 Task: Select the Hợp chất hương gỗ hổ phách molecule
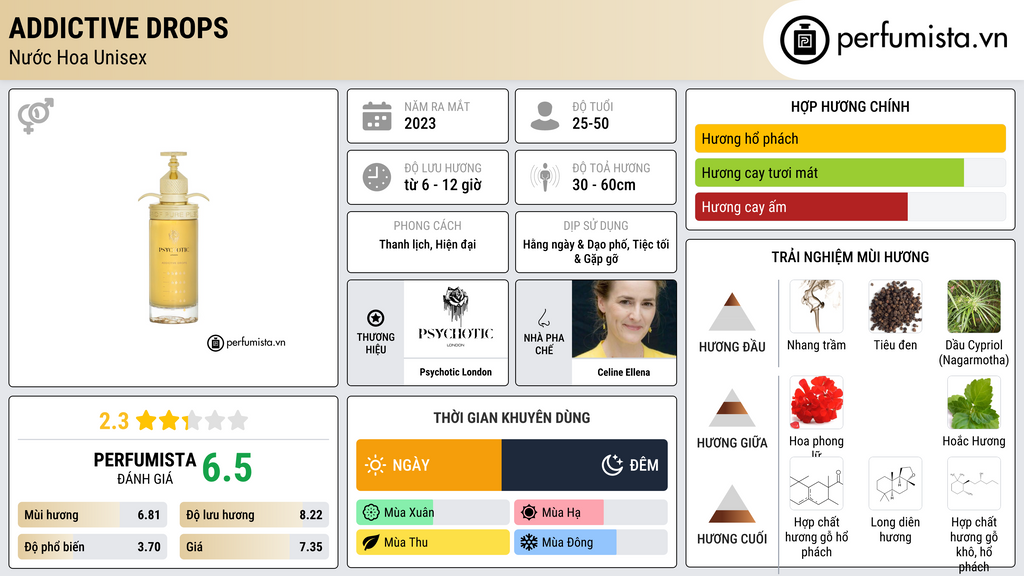pos(816,483)
